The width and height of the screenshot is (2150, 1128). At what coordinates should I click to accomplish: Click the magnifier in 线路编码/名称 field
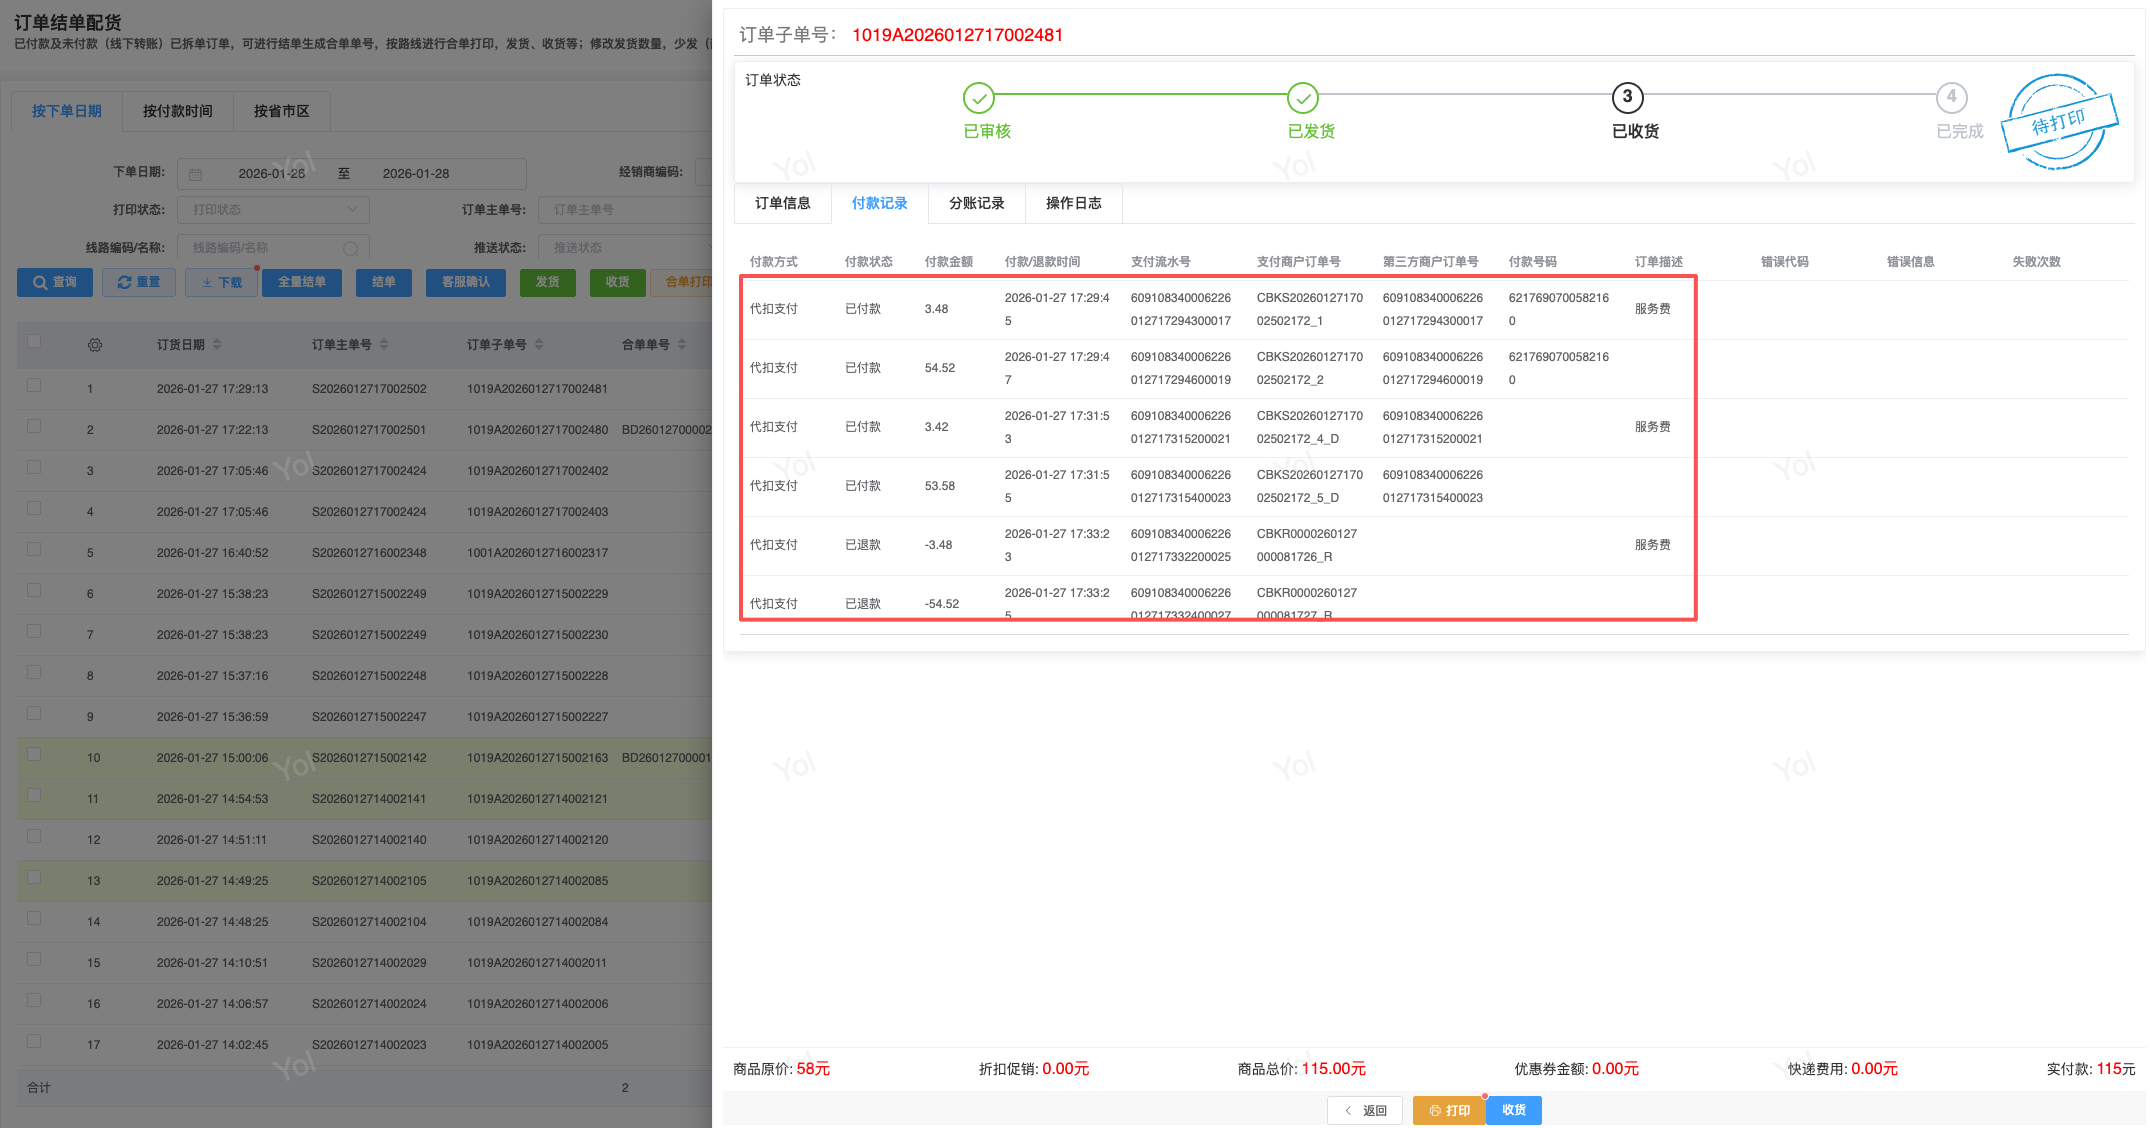point(350,248)
